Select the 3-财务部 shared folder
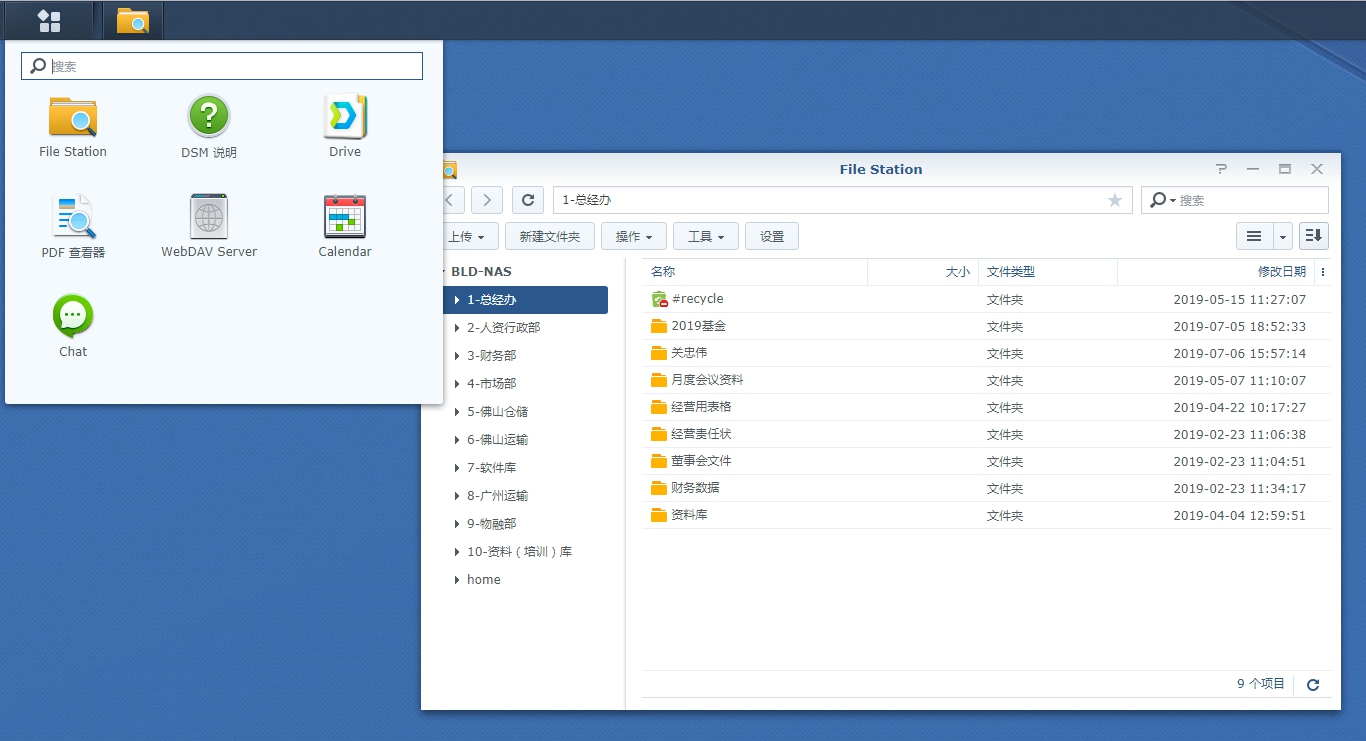Image resolution: width=1366 pixels, height=741 pixels. pos(491,356)
